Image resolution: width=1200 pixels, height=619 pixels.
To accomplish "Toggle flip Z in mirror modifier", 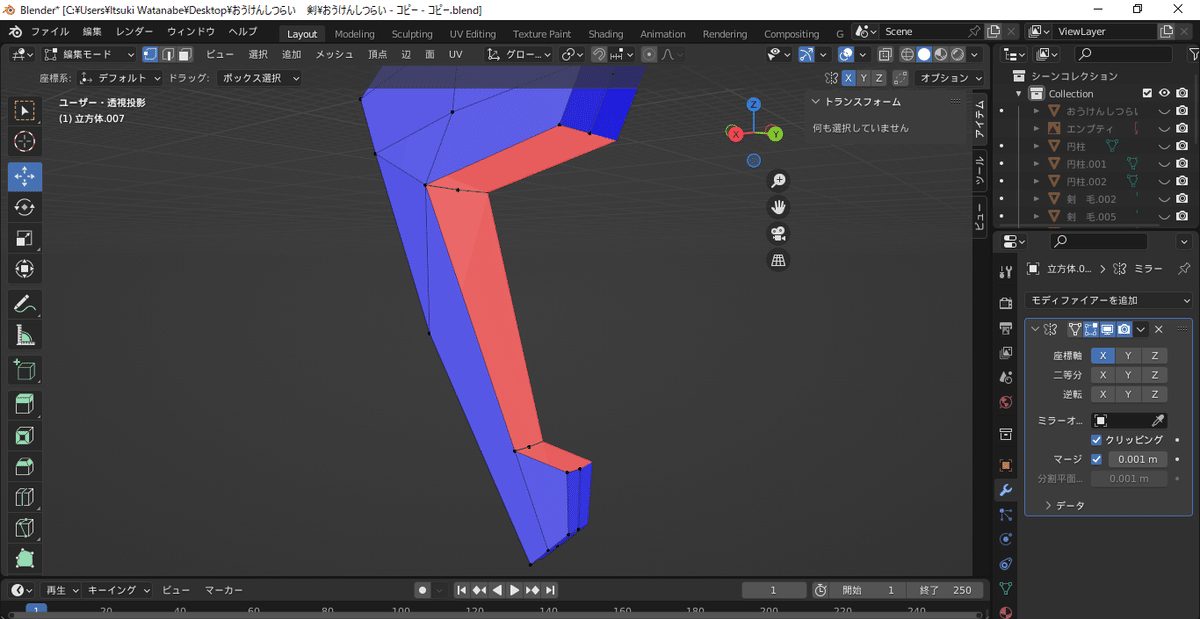I will click(x=1154, y=394).
